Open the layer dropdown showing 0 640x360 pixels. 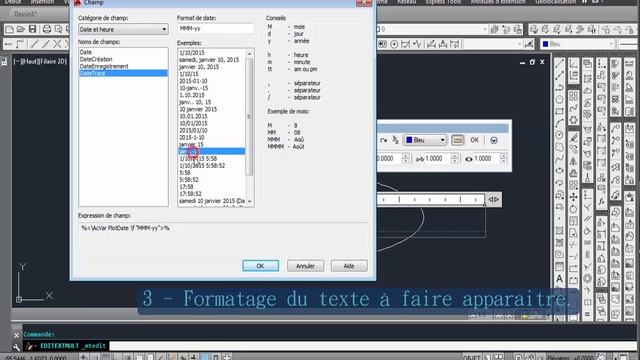click(x=432, y=29)
